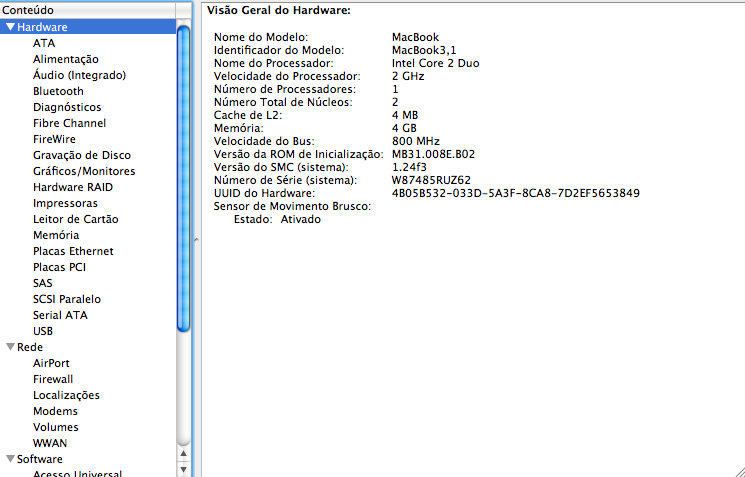Image resolution: width=745 pixels, height=477 pixels.
Task: Click the MacBook3,1 model identifier
Action: (x=424, y=50)
